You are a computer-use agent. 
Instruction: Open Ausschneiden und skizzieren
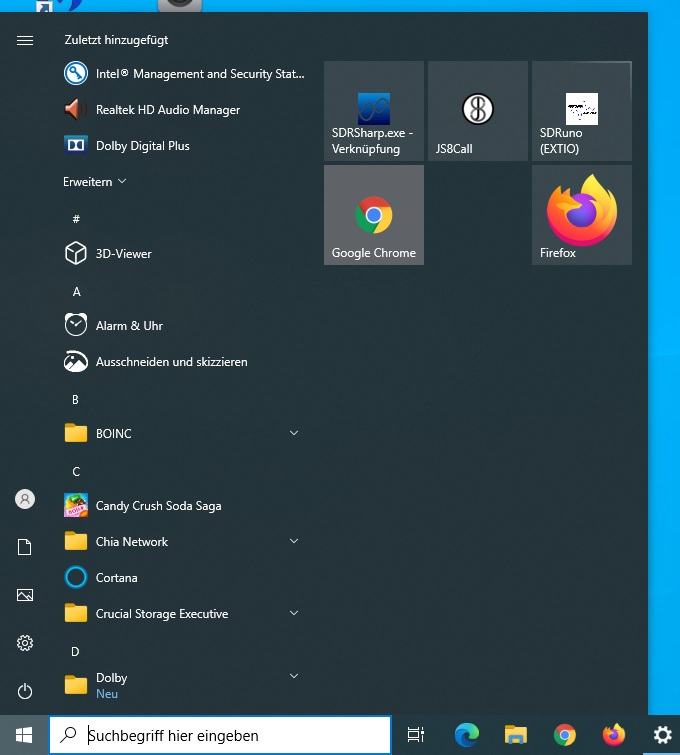(x=156, y=362)
